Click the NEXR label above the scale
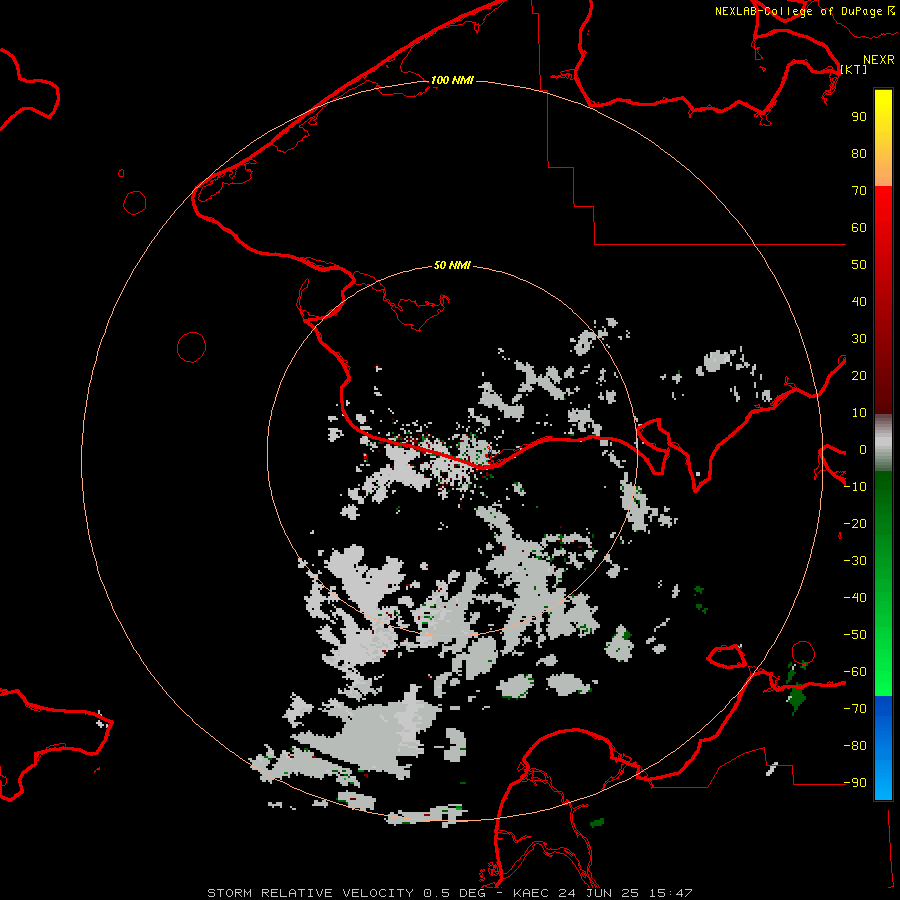The height and width of the screenshot is (900, 900). pos(879,60)
